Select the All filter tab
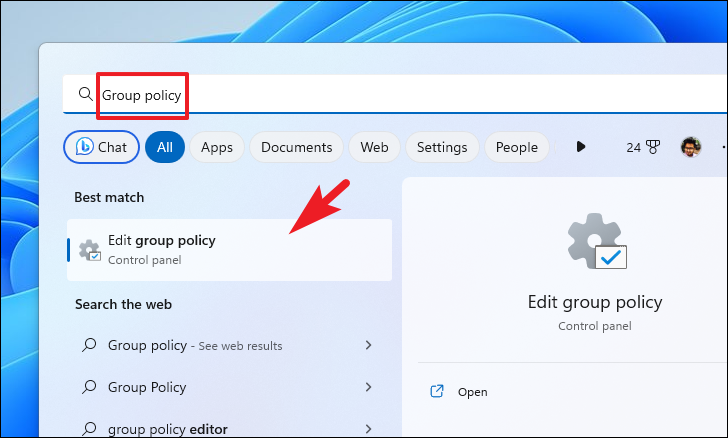This screenshot has width=728, height=438. click(x=165, y=147)
